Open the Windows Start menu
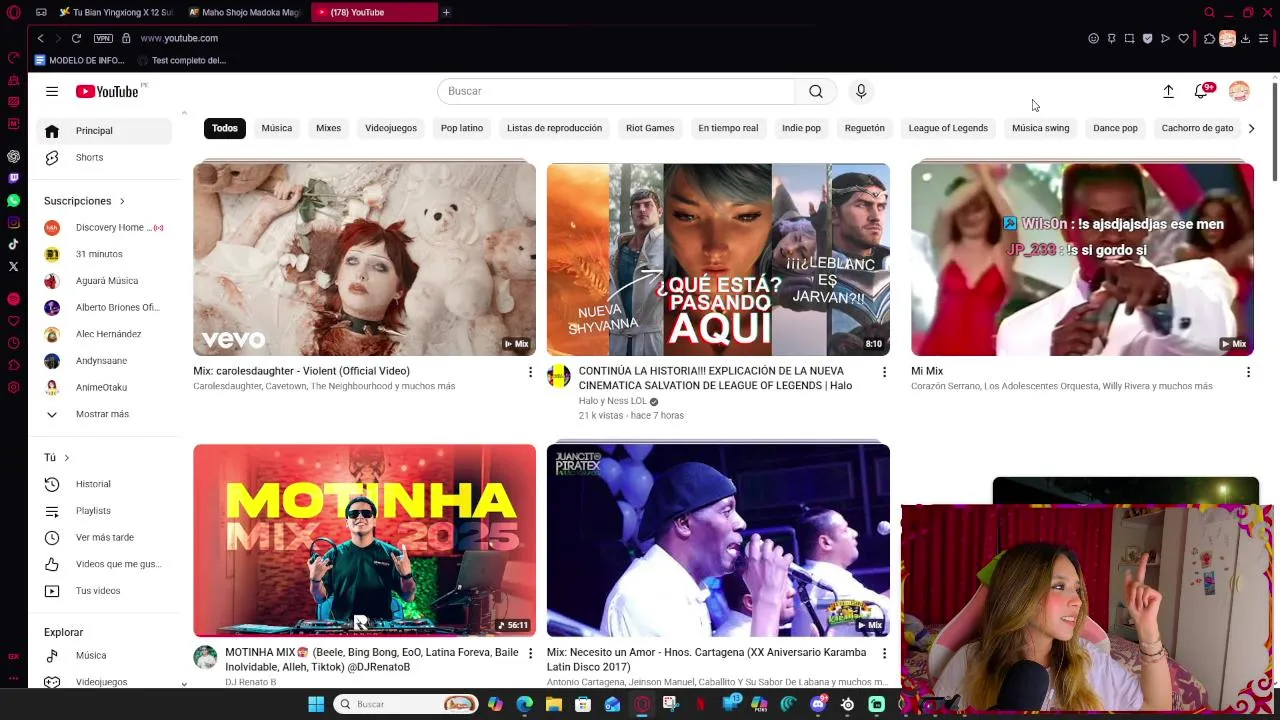Image resolution: width=1280 pixels, height=720 pixels. pos(316,704)
